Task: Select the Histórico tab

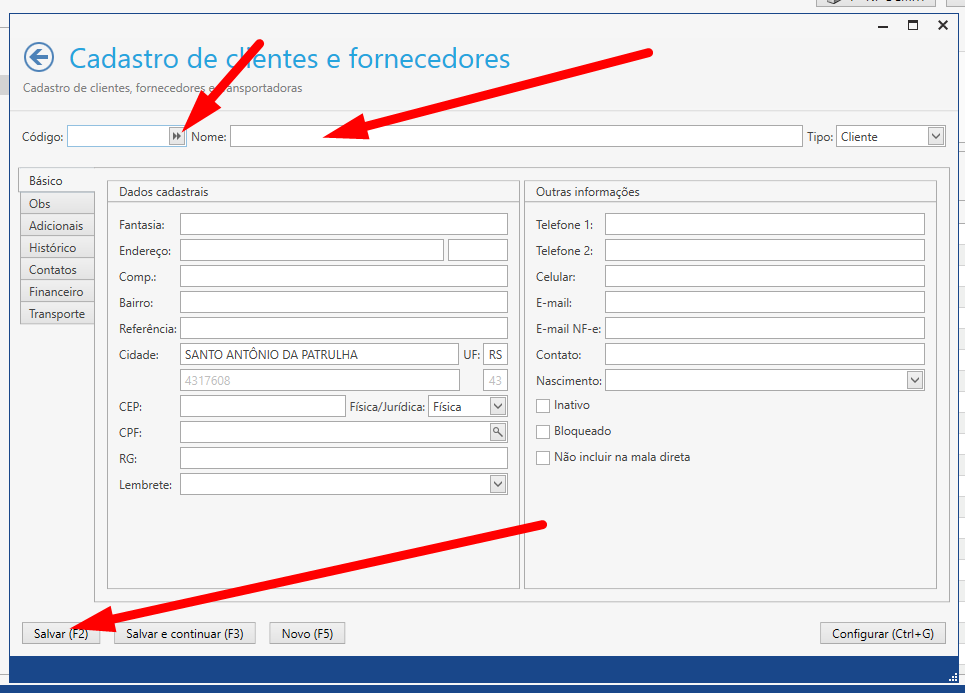Action: (x=53, y=248)
